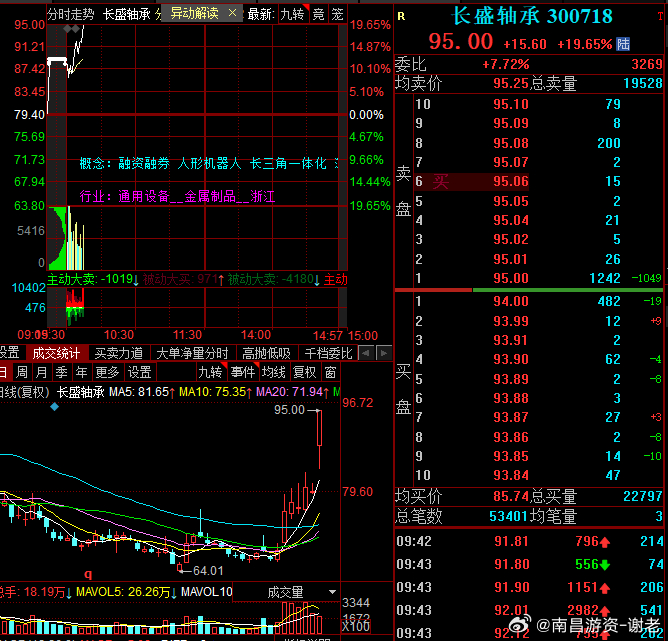Select the 年 yearly period
Viewport: 668px width, 641px height.
coord(81,372)
